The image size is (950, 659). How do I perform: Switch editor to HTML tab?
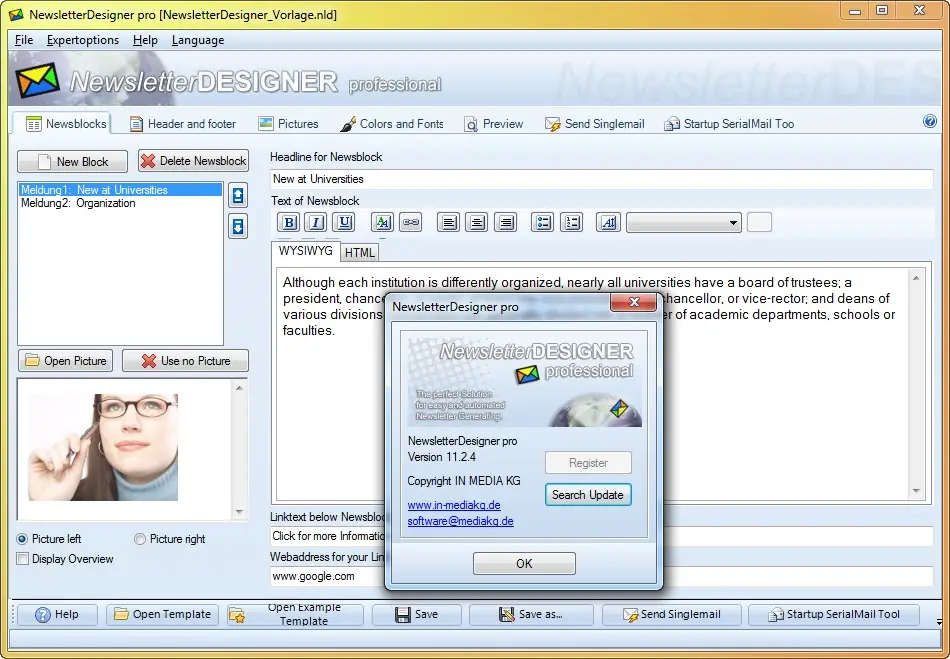[x=360, y=253]
